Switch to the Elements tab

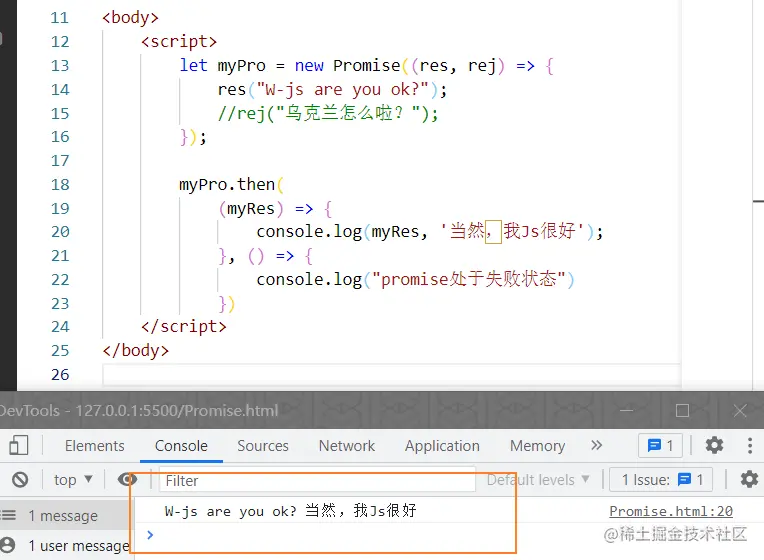(x=95, y=446)
